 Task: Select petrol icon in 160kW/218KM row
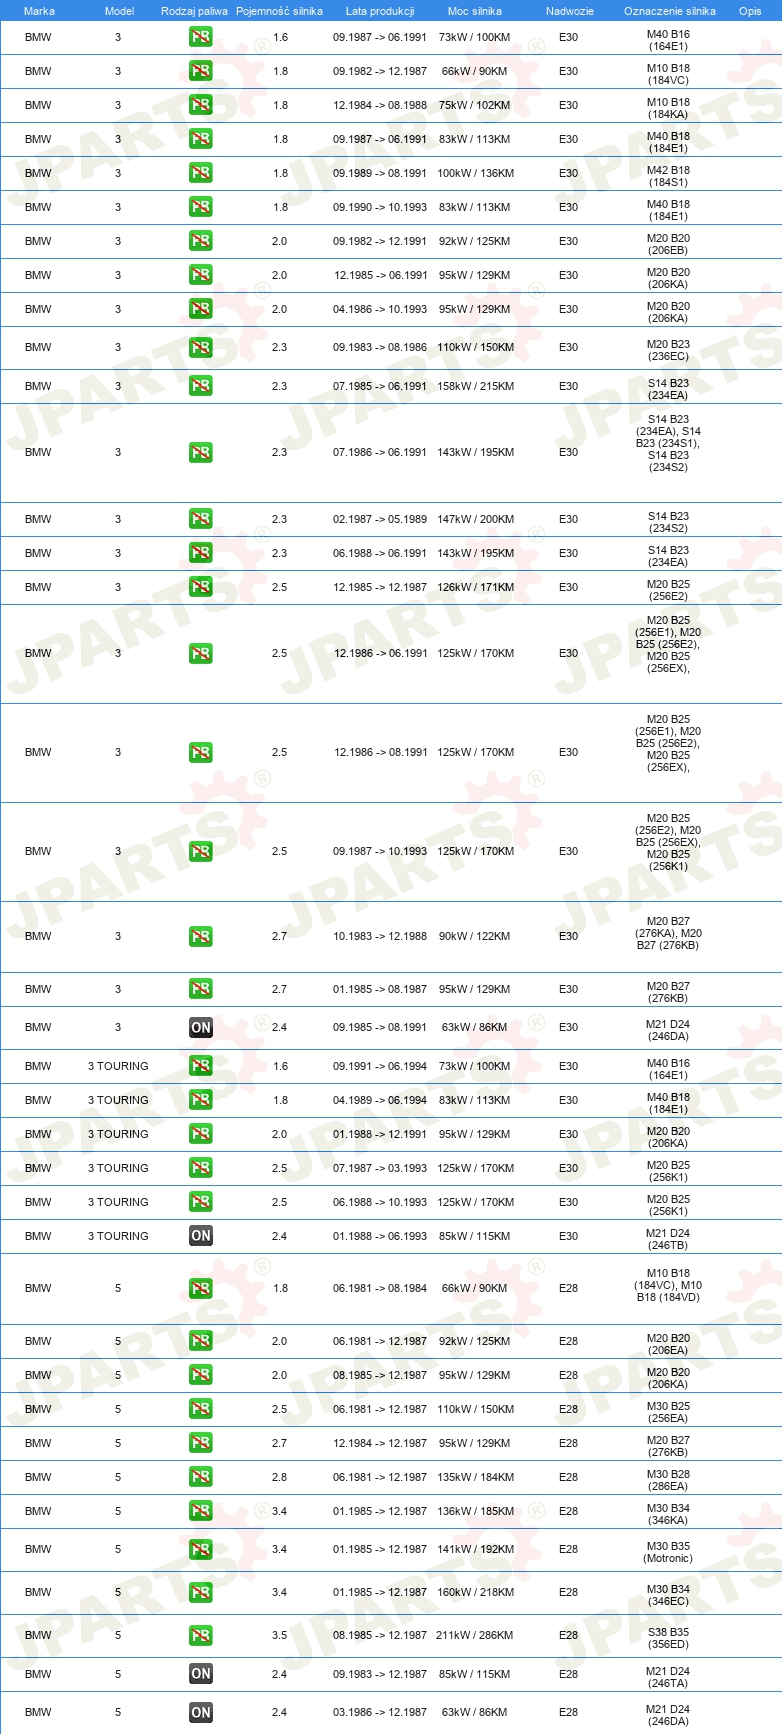(x=201, y=1592)
